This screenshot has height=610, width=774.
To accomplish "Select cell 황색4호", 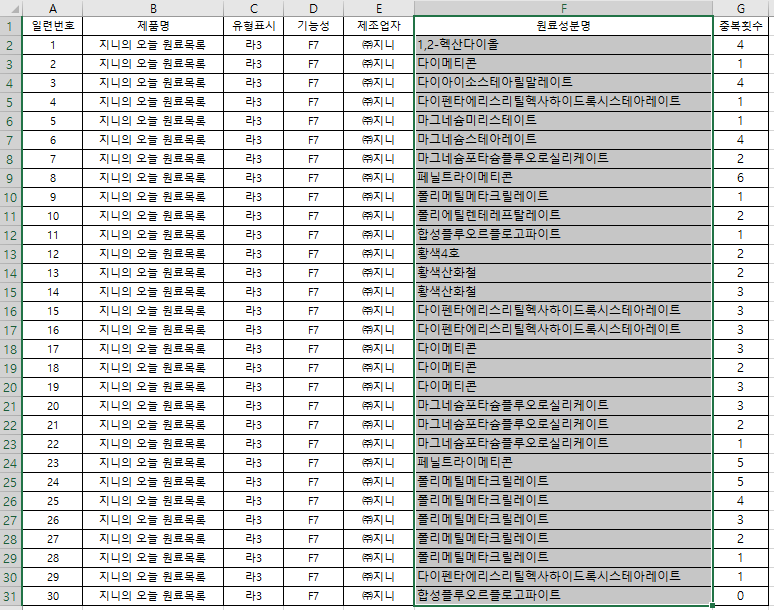I will (564, 254).
